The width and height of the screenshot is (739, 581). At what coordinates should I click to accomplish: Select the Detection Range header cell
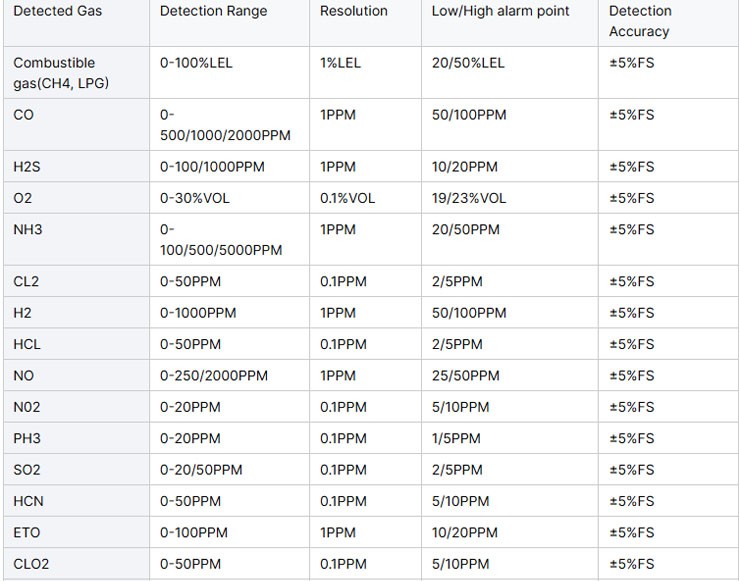[x=213, y=11]
